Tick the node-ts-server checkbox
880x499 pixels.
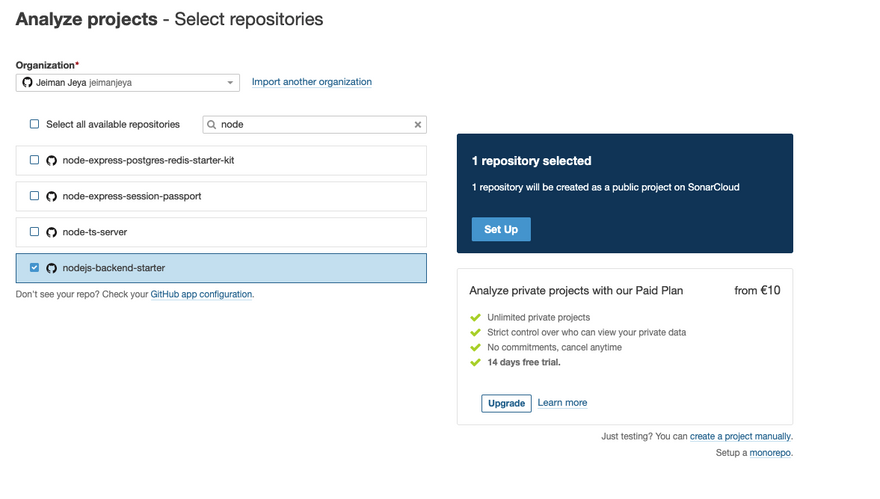[x=34, y=232]
